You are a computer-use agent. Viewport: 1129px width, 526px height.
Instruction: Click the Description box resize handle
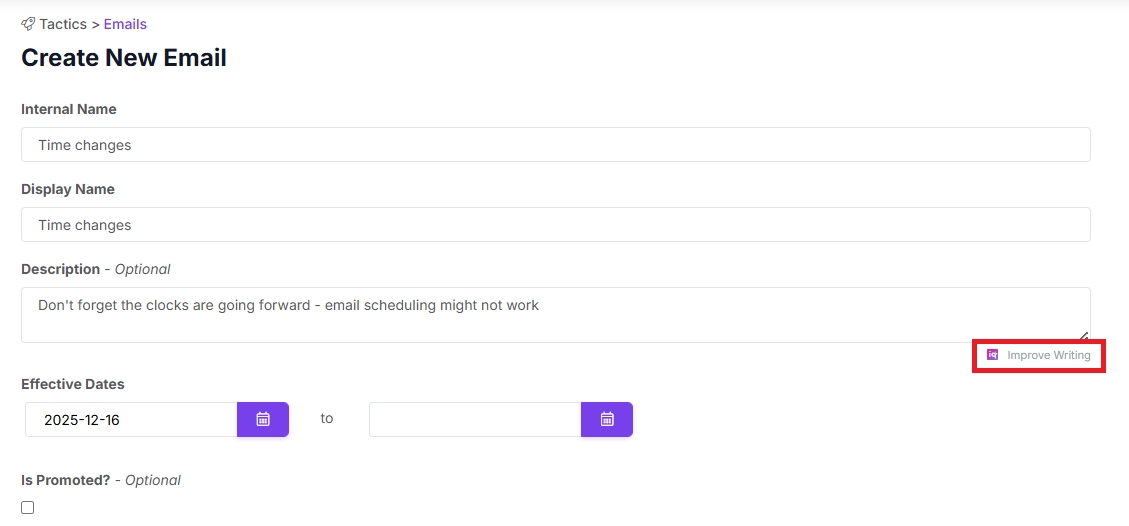click(1083, 336)
